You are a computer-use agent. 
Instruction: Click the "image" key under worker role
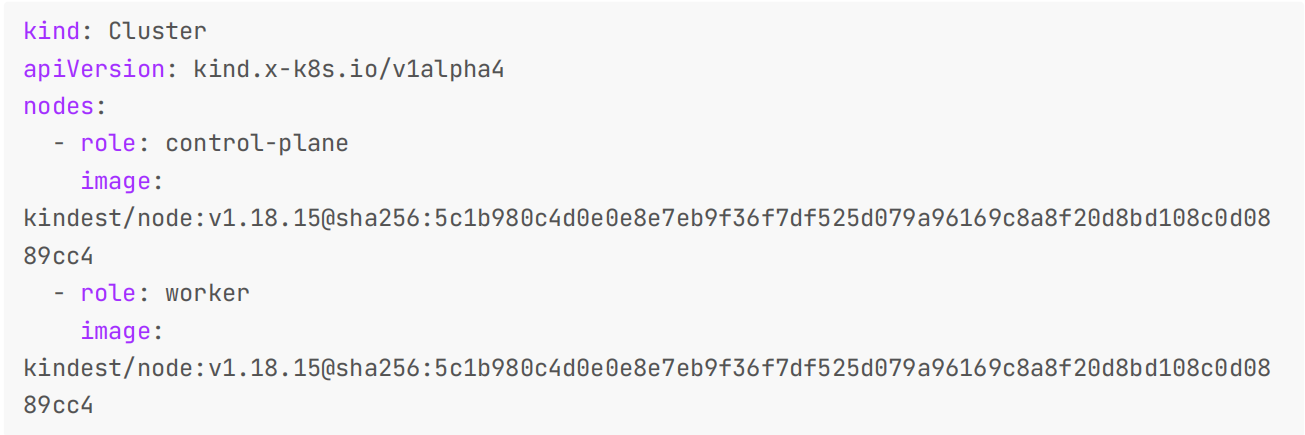coord(114,331)
